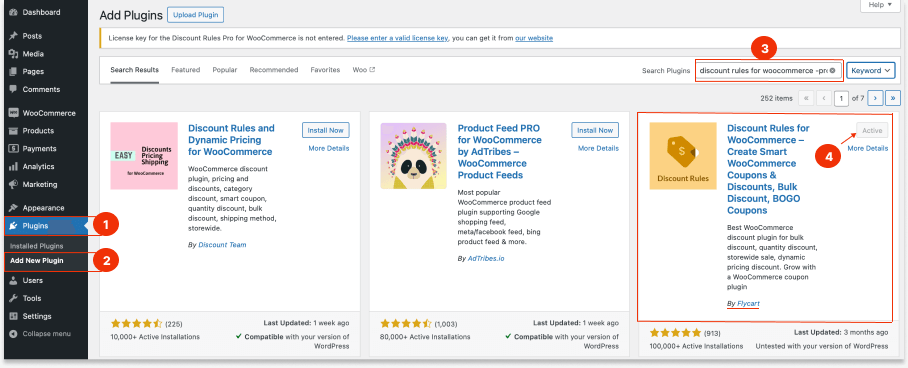
Task: Open the Settings menu item
Action: [x=46, y=316]
